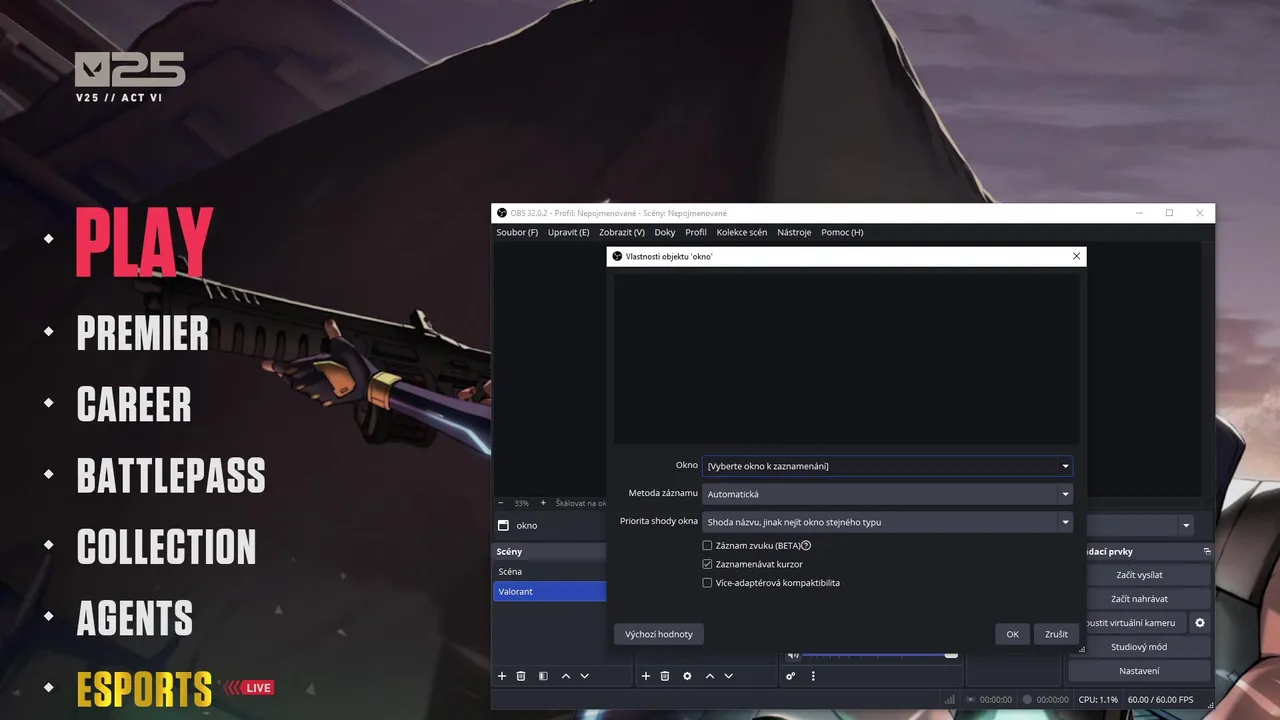The height and width of the screenshot is (720, 1280).
Task: Select the Scéna scene in list
Action: pos(549,571)
